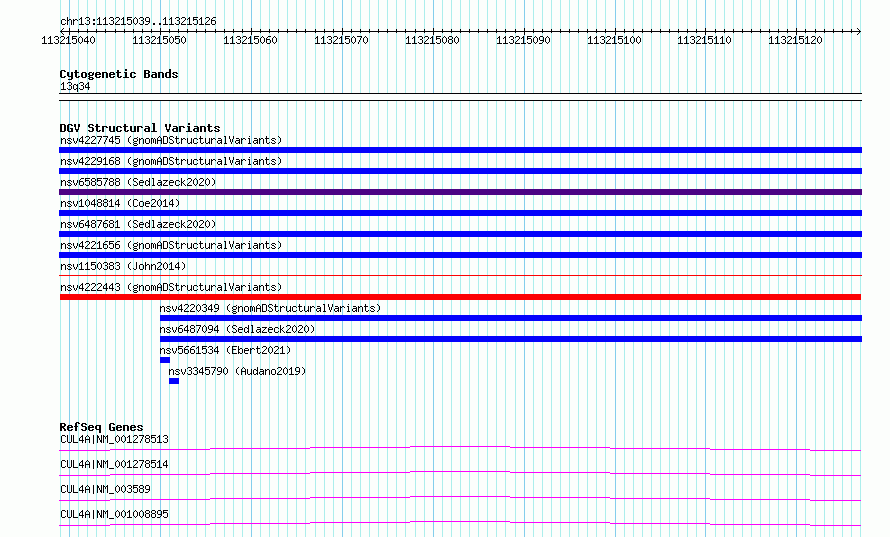Open variant nsv1150383 (John2014) label
The image size is (890, 537).
pyautogui.click(x=123, y=266)
